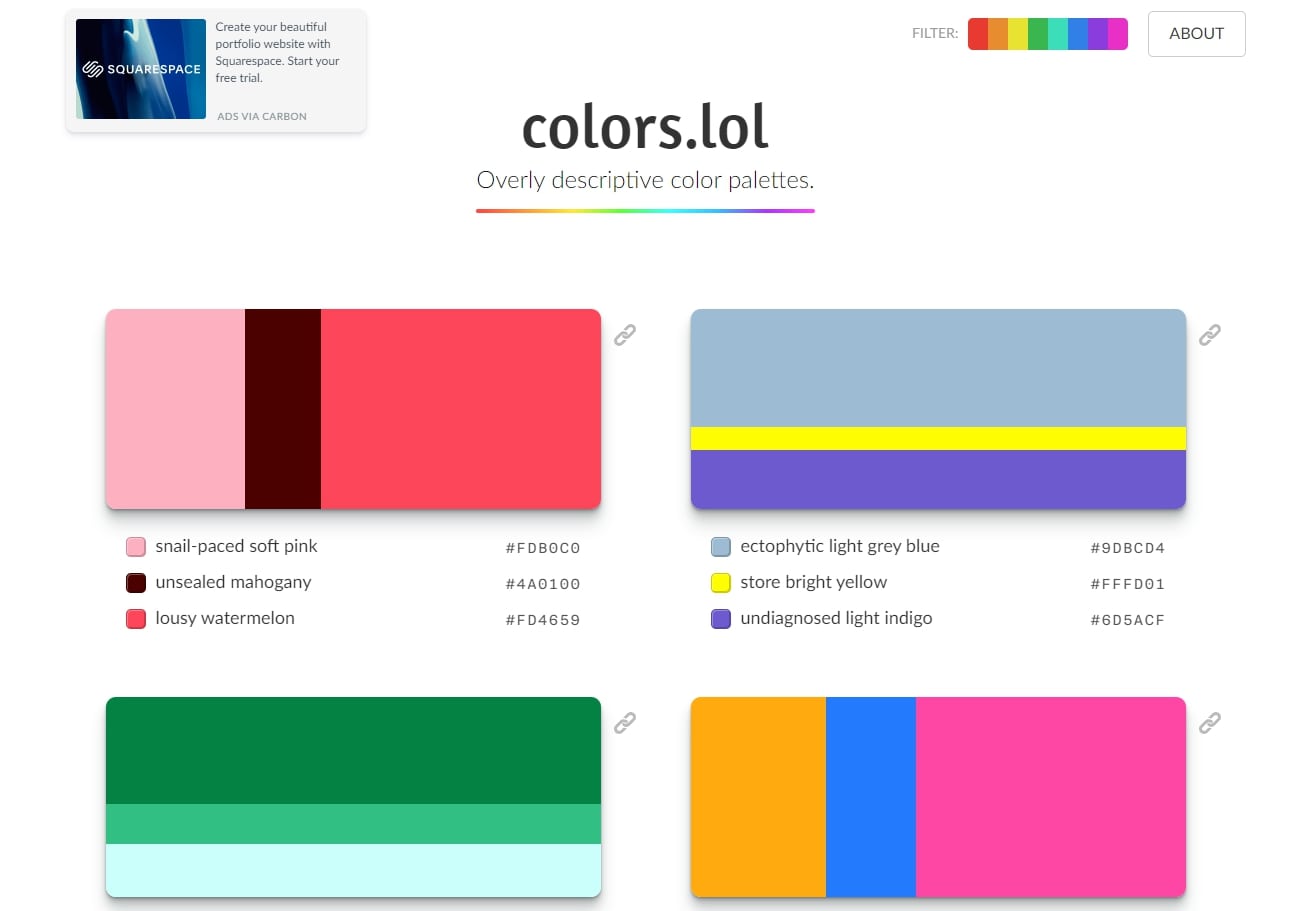Click the name snail-paced soft pink
1304x911 pixels.
(236, 547)
